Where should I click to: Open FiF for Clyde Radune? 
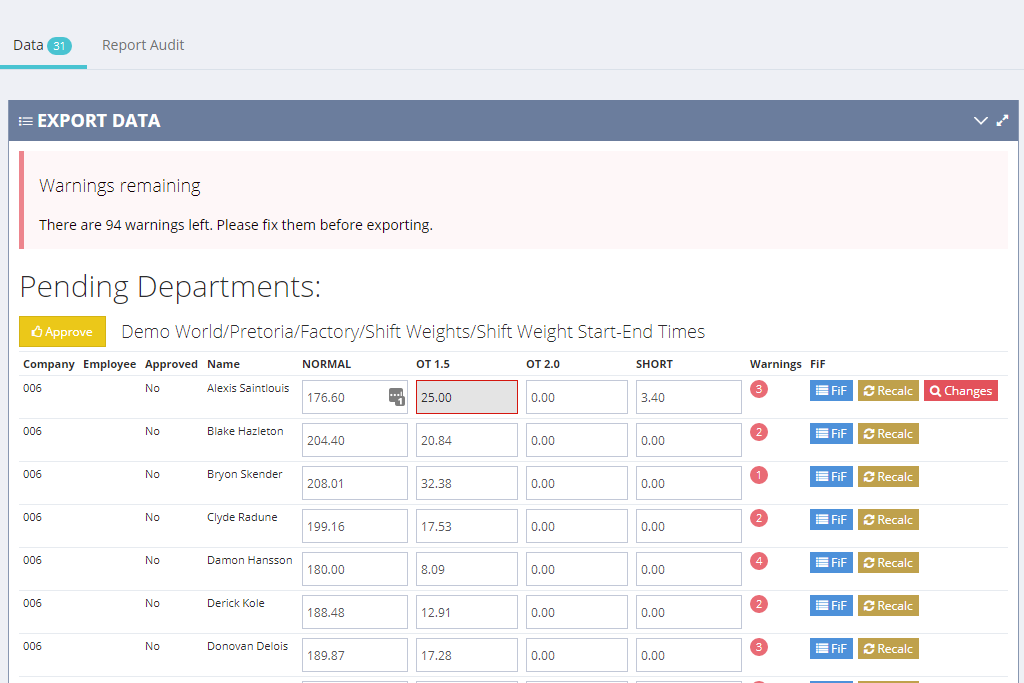coord(831,520)
